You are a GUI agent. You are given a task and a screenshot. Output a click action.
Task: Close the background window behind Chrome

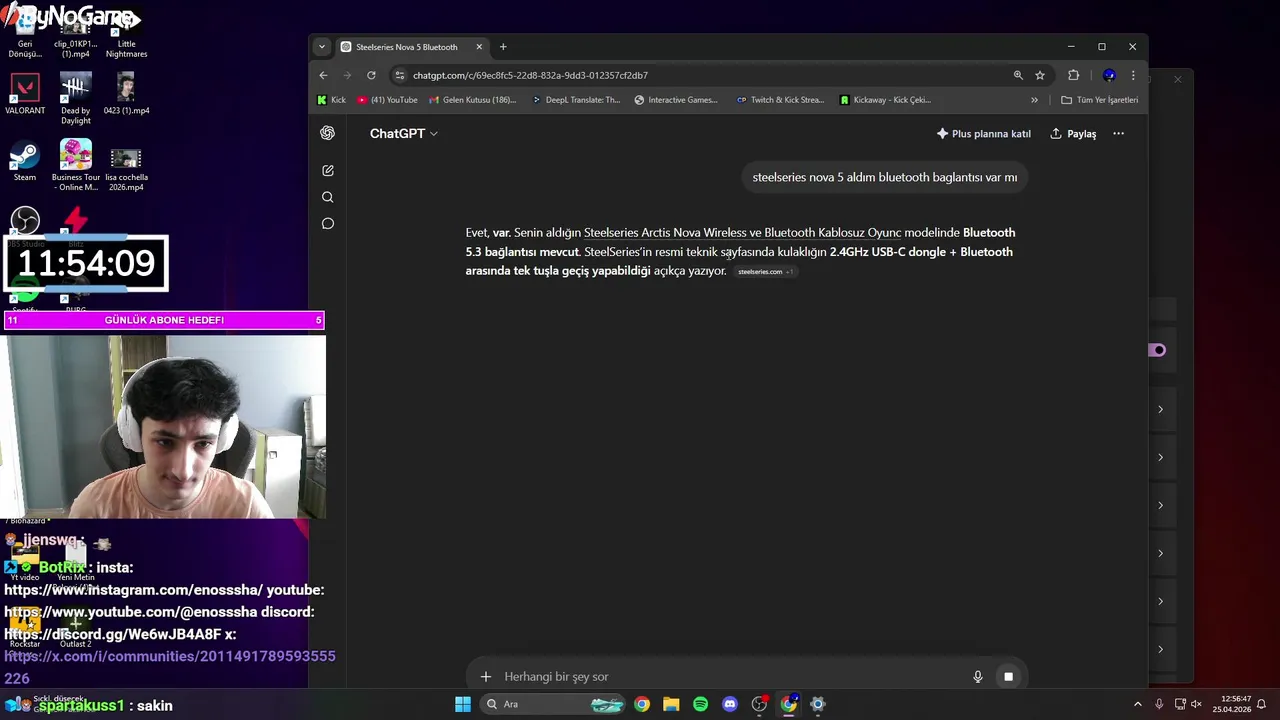[x=1177, y=79]
